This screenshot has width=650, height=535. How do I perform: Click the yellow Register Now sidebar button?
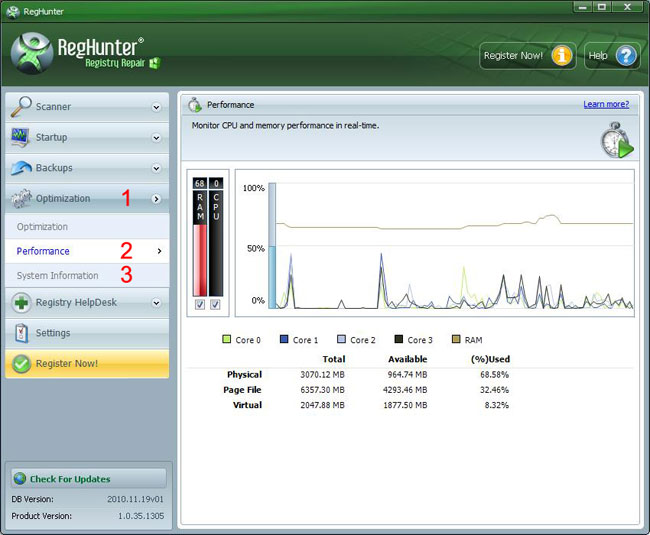pos(87,363)
